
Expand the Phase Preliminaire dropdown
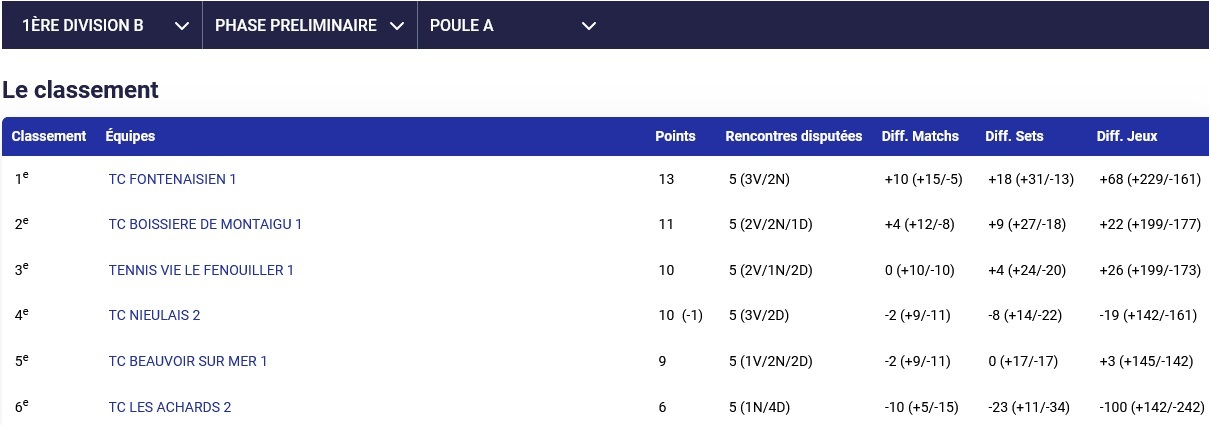(308, 26)
